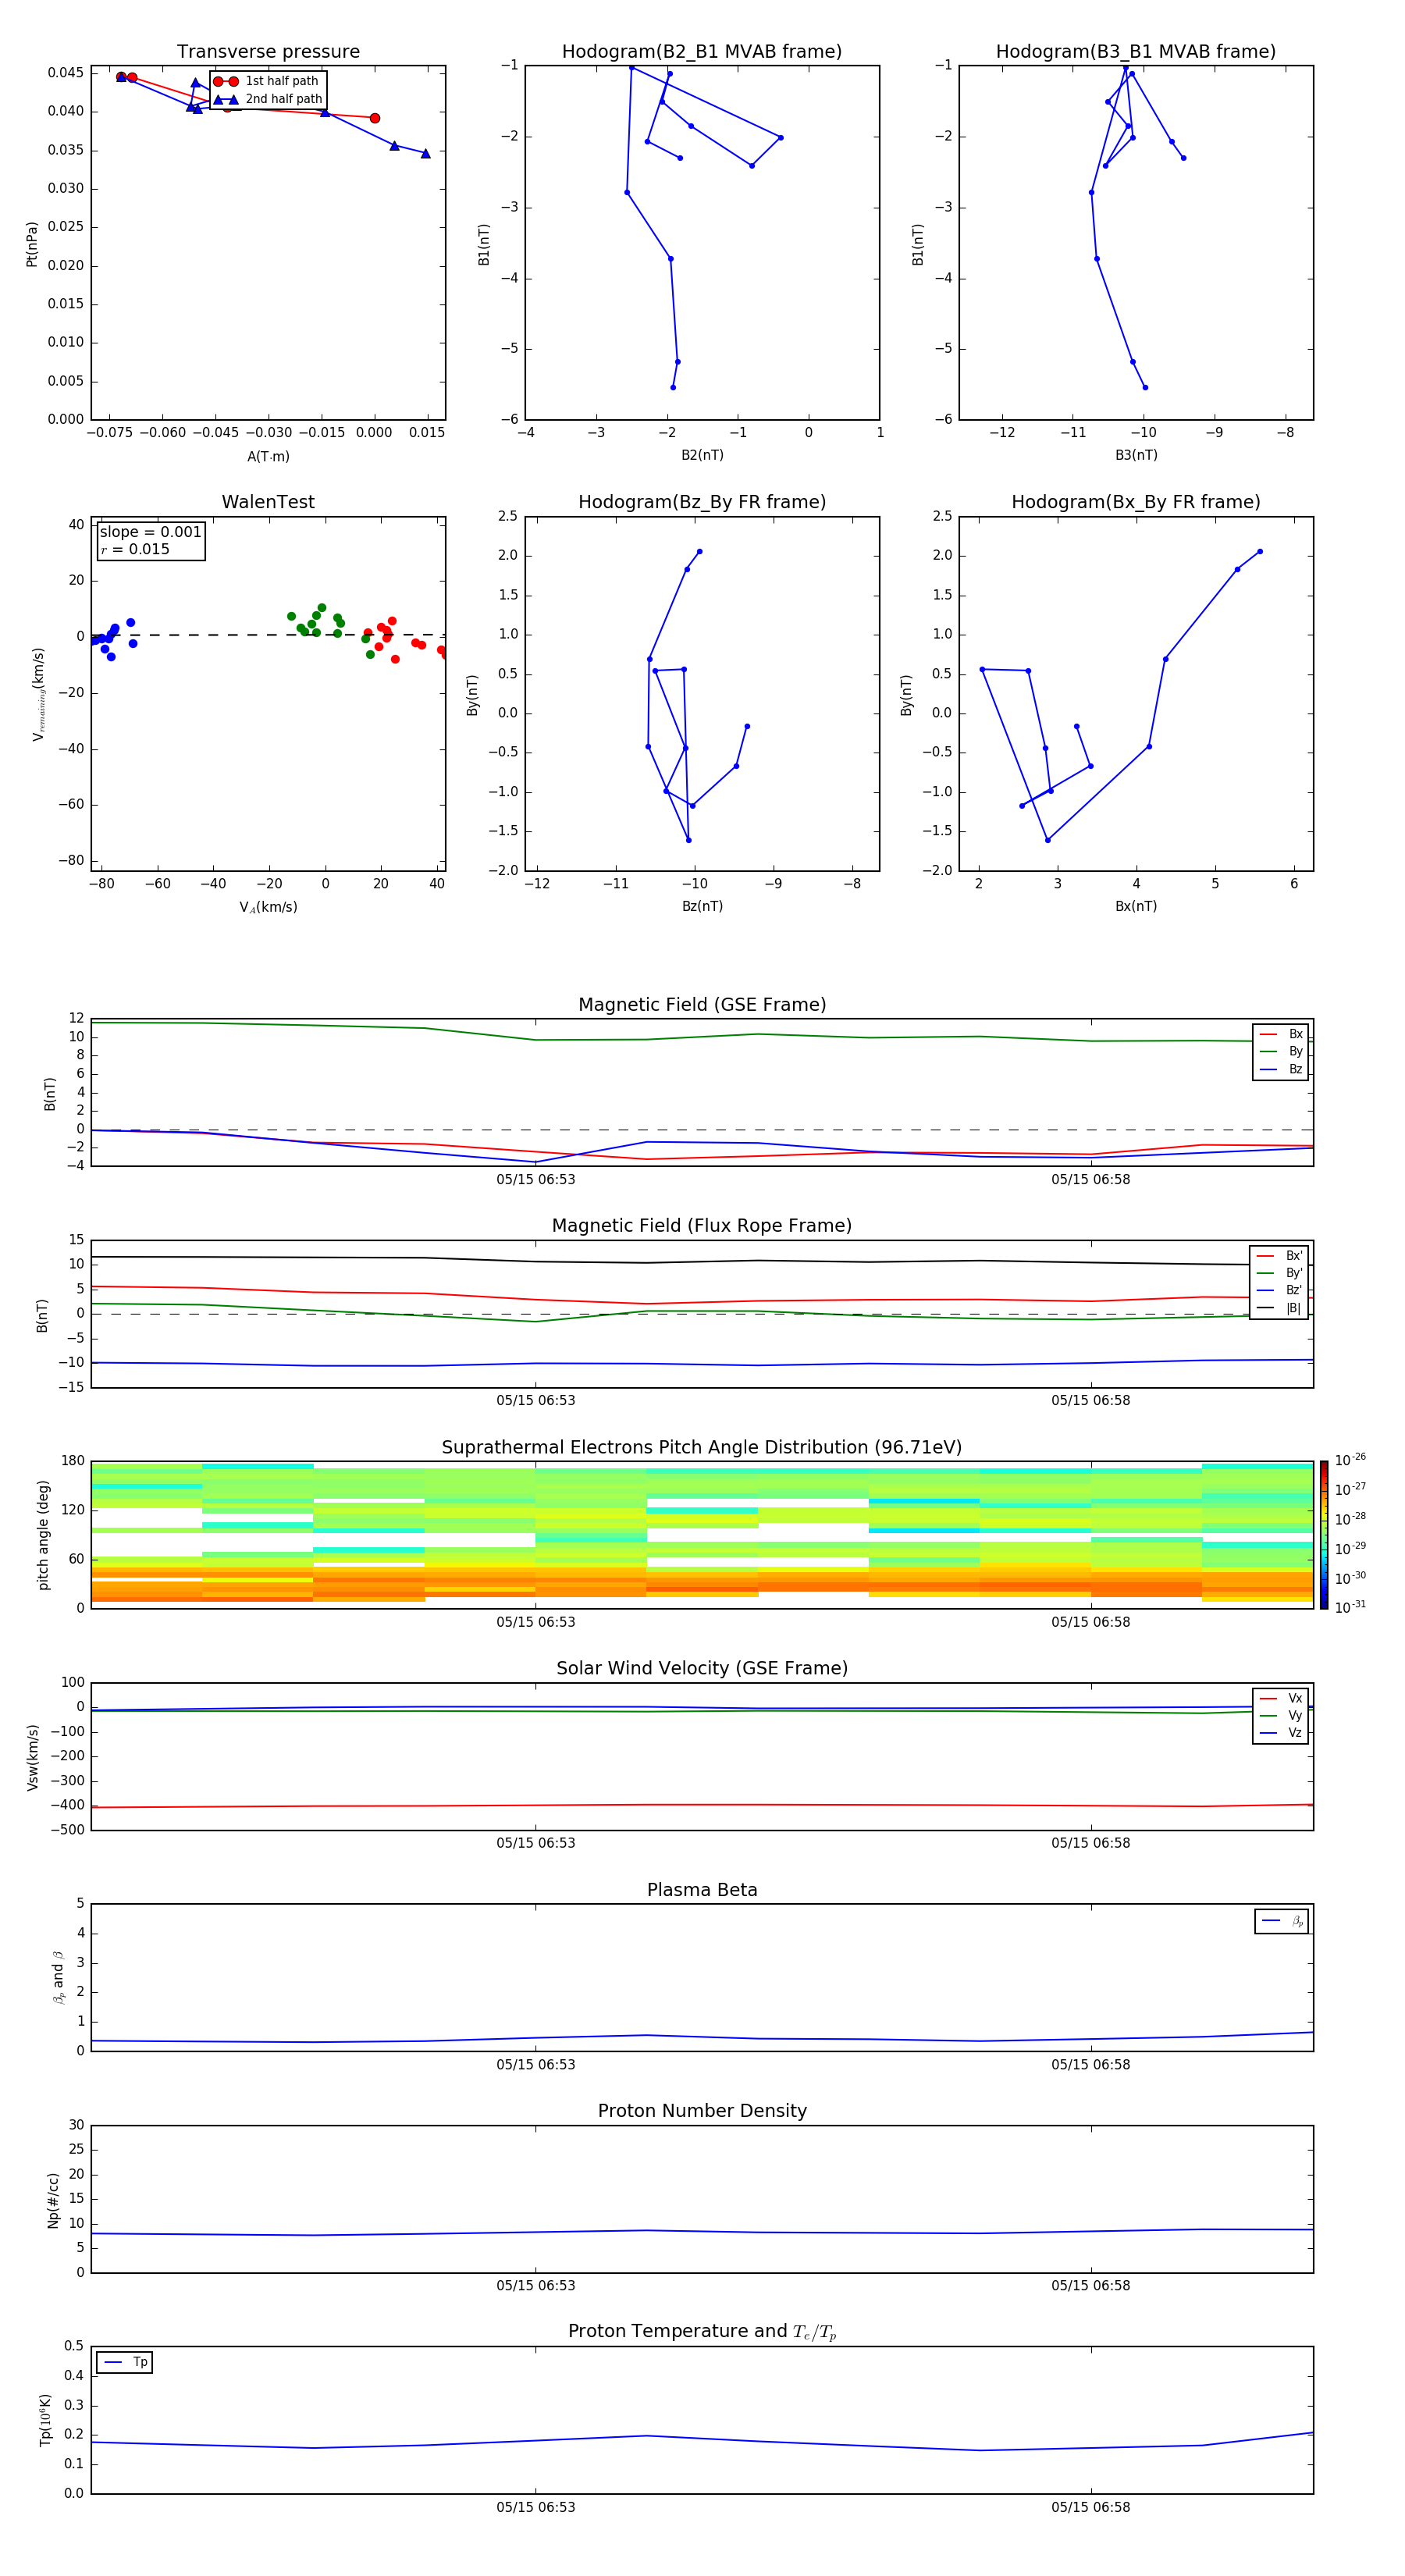Screen dimensions: 1405x2576
Task: Click the green By line in GSE magnetic field
Action: [702, 1036]
